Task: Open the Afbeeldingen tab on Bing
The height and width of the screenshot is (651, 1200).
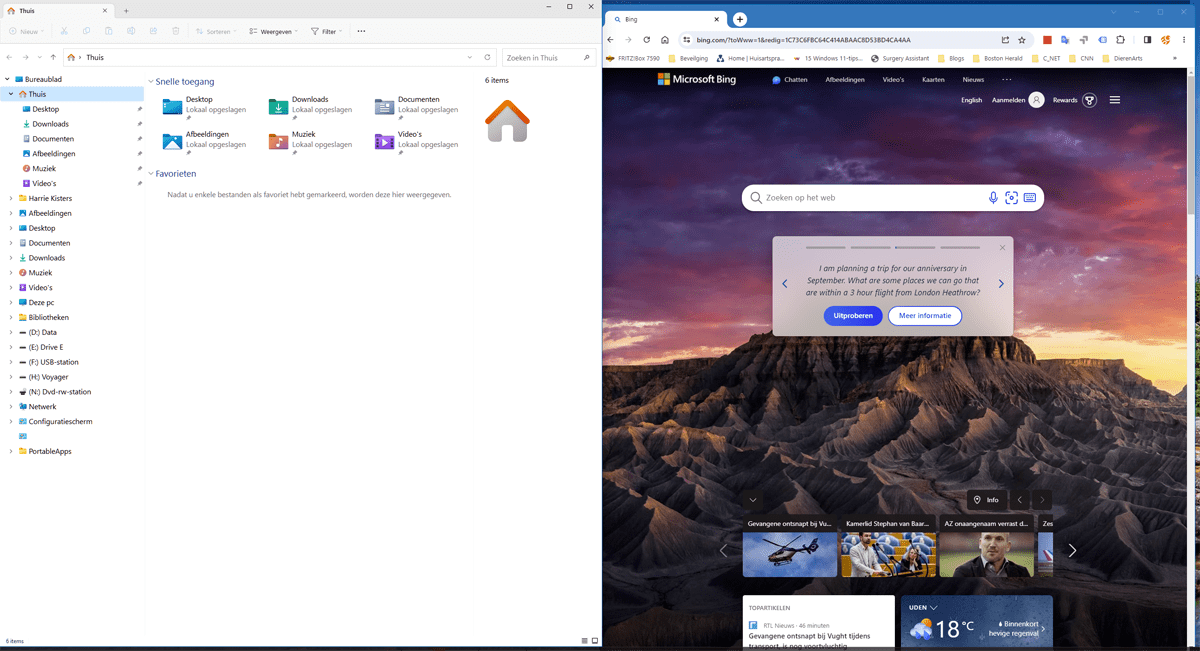Action: click(845, 79)
